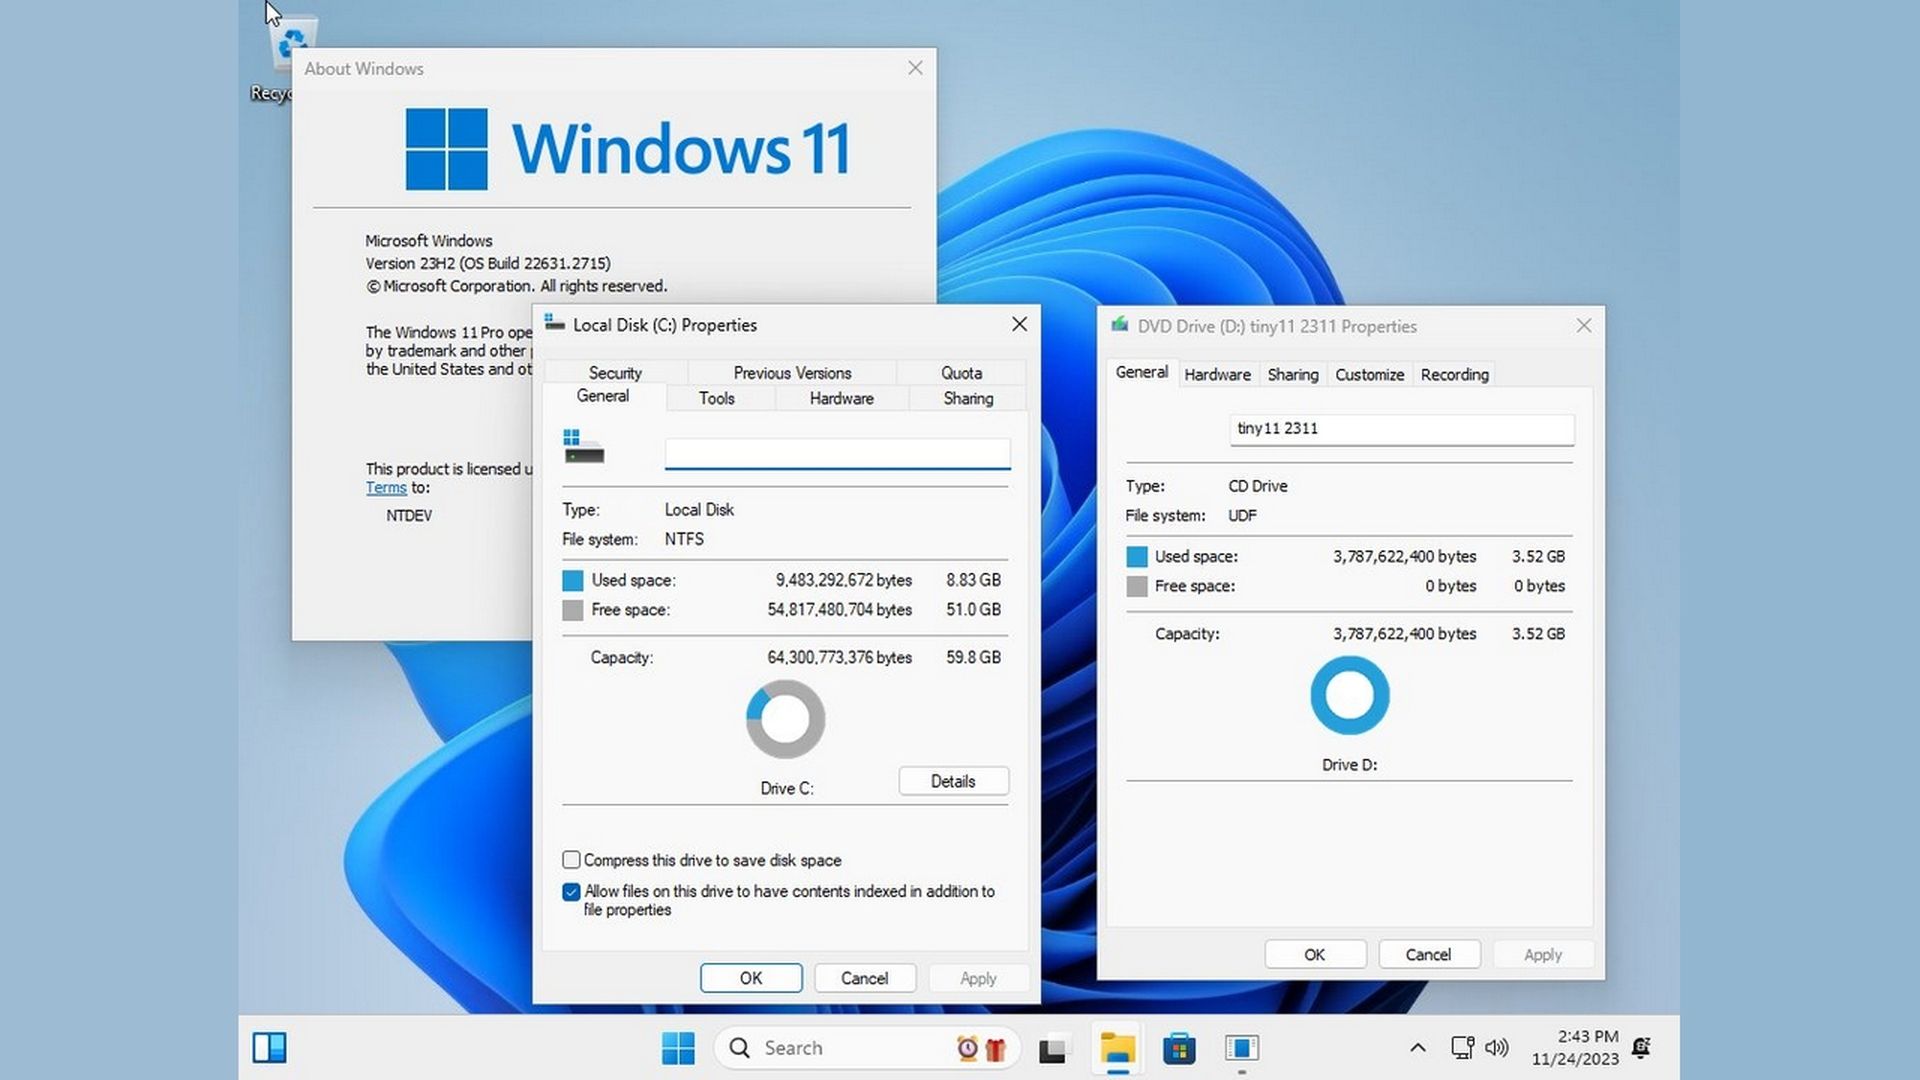Open the Security tab in Local Disk Properties

pos(616,372)
